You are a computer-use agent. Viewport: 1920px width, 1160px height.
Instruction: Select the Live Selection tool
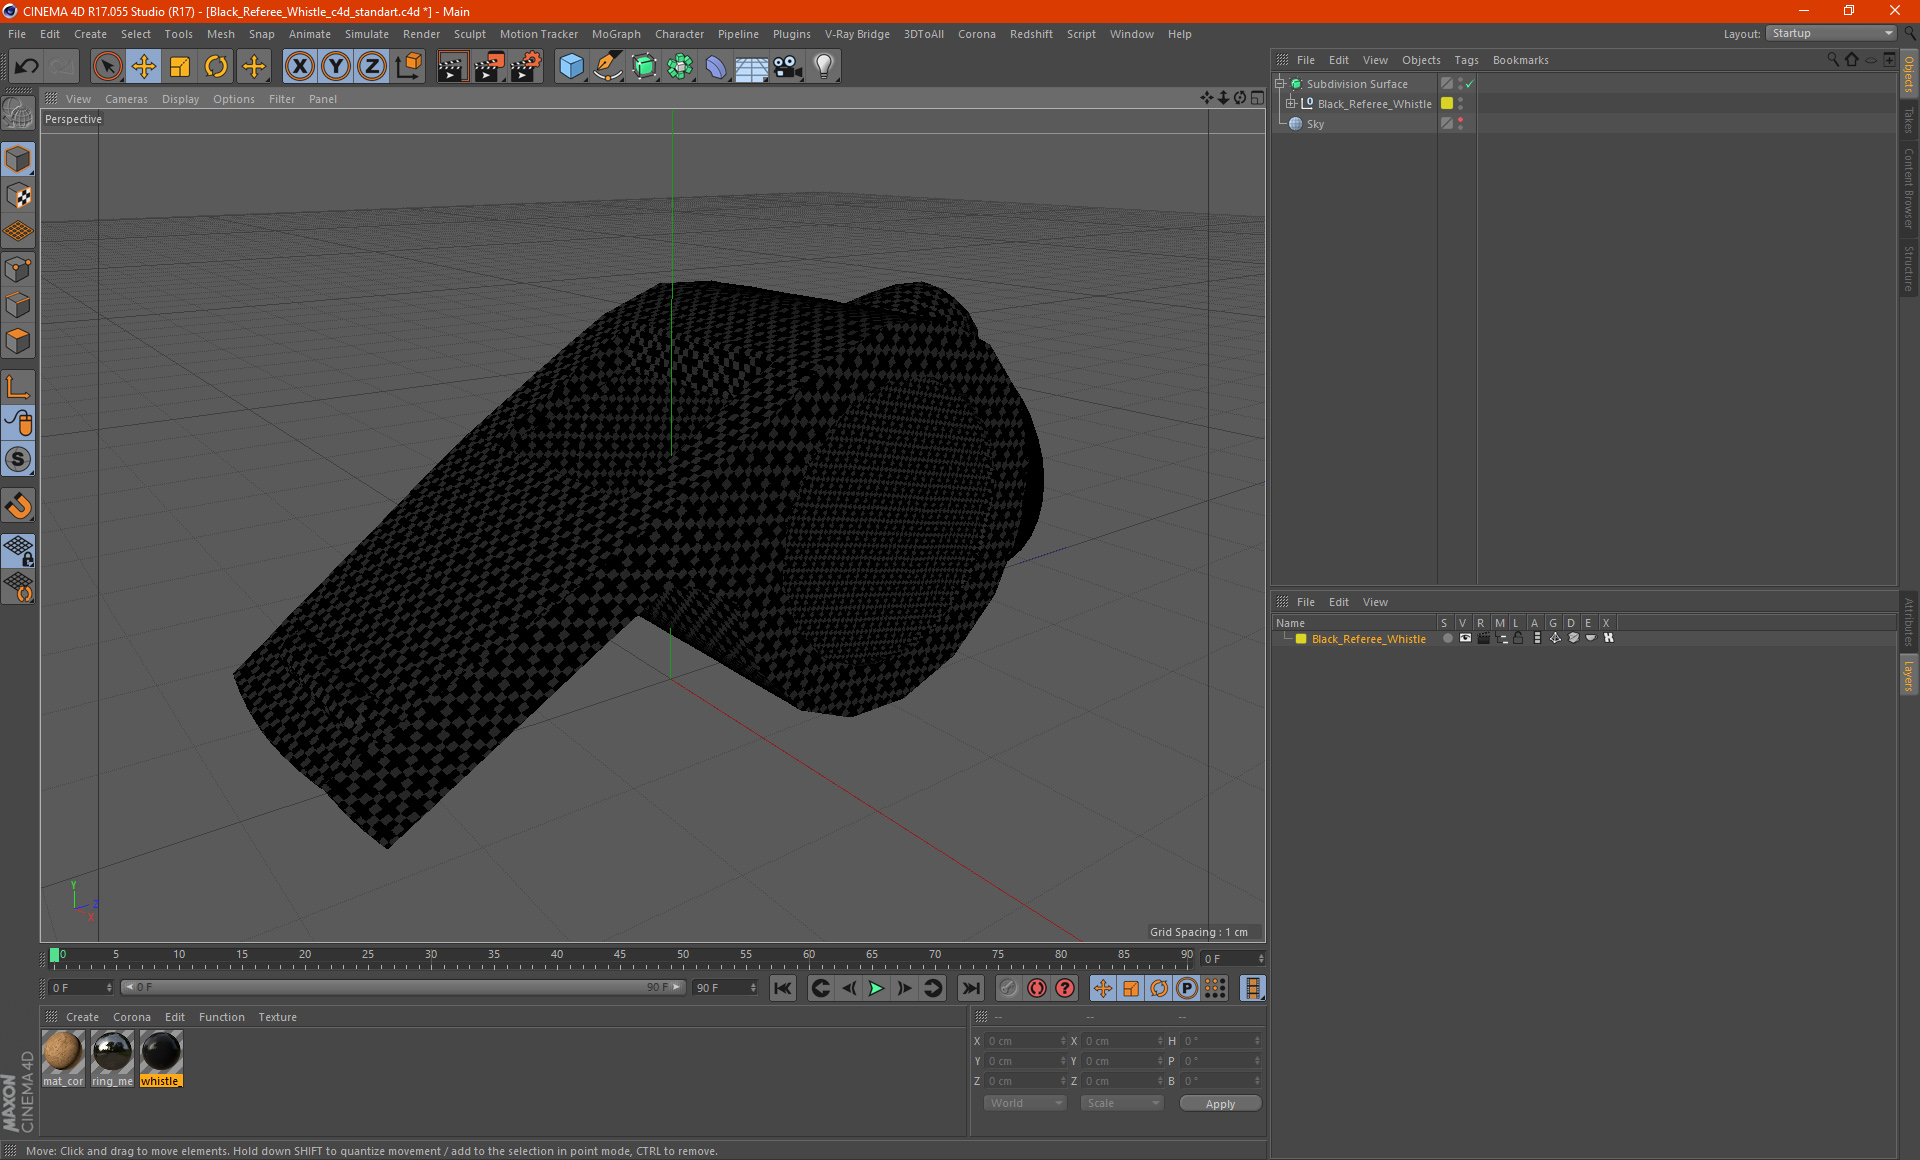click(107, 67)
